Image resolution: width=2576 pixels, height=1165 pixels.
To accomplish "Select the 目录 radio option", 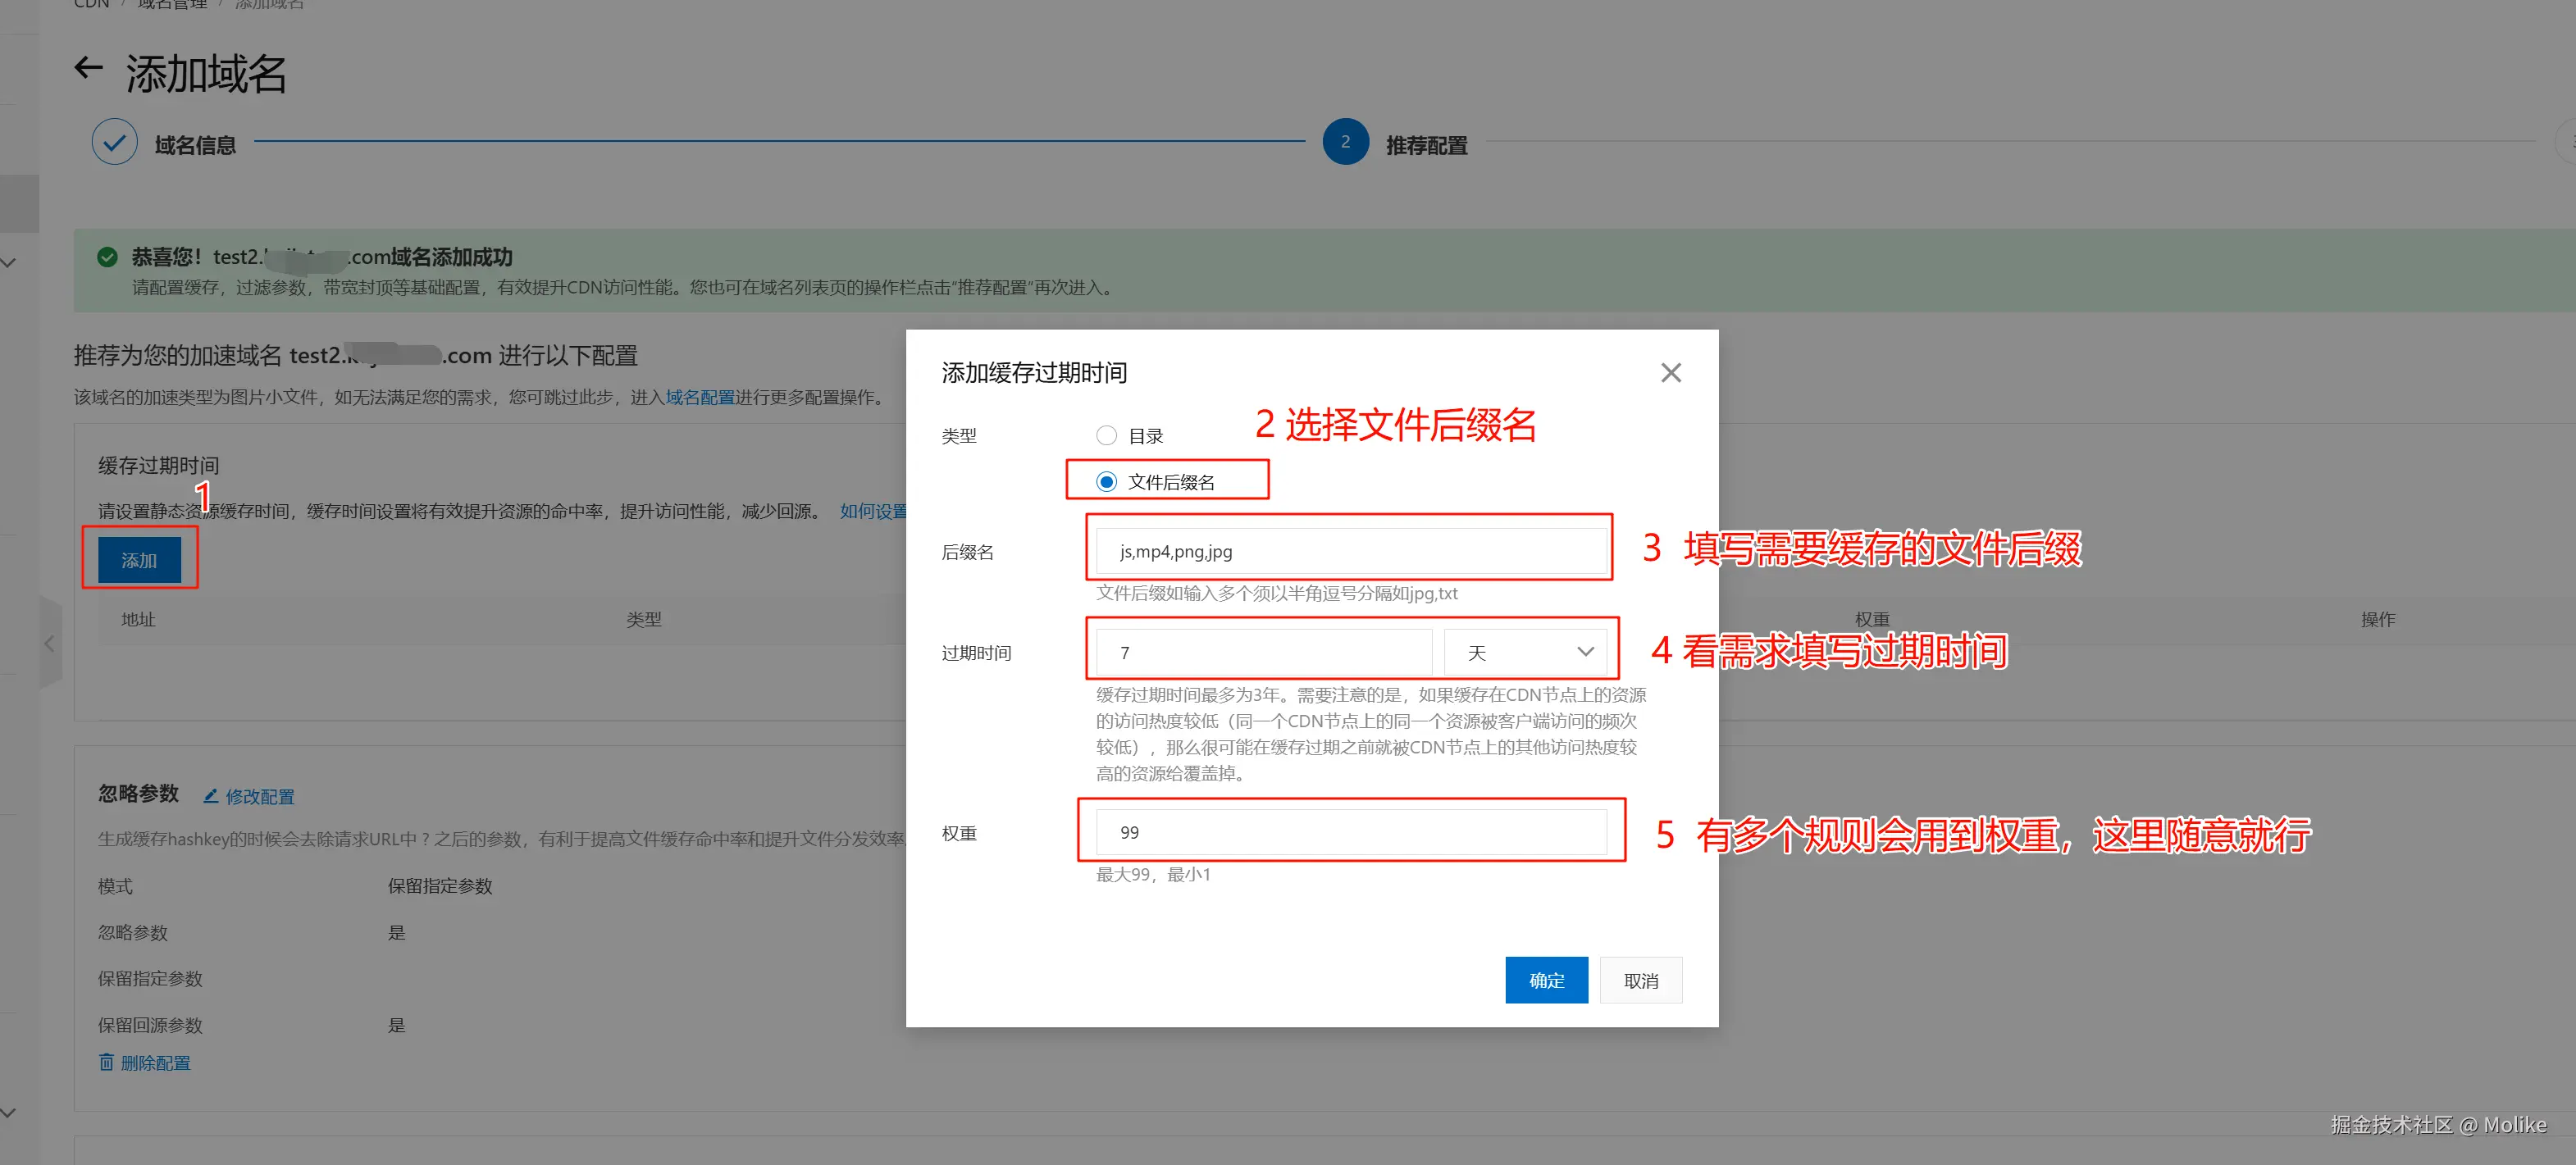I will (1106, 435).
